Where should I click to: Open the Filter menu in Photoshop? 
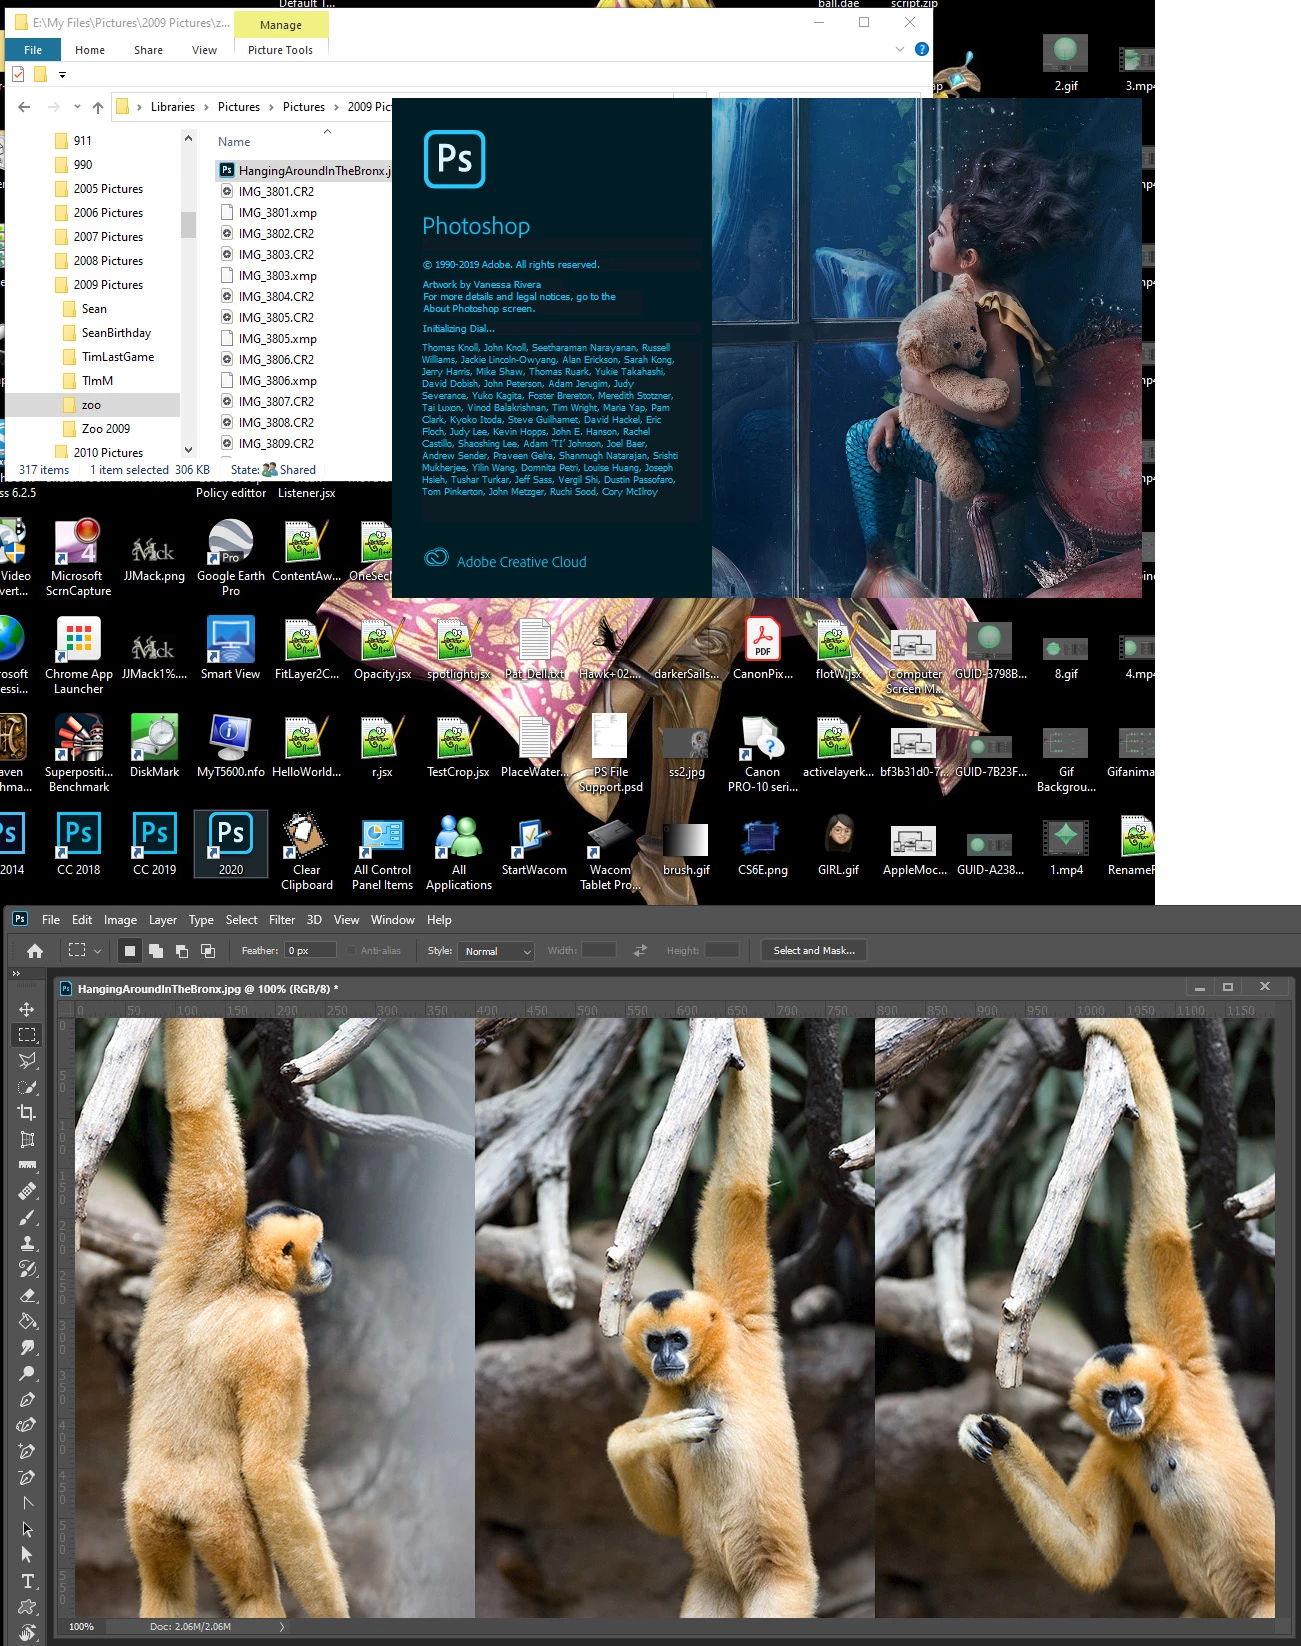[x=282, y=920]
